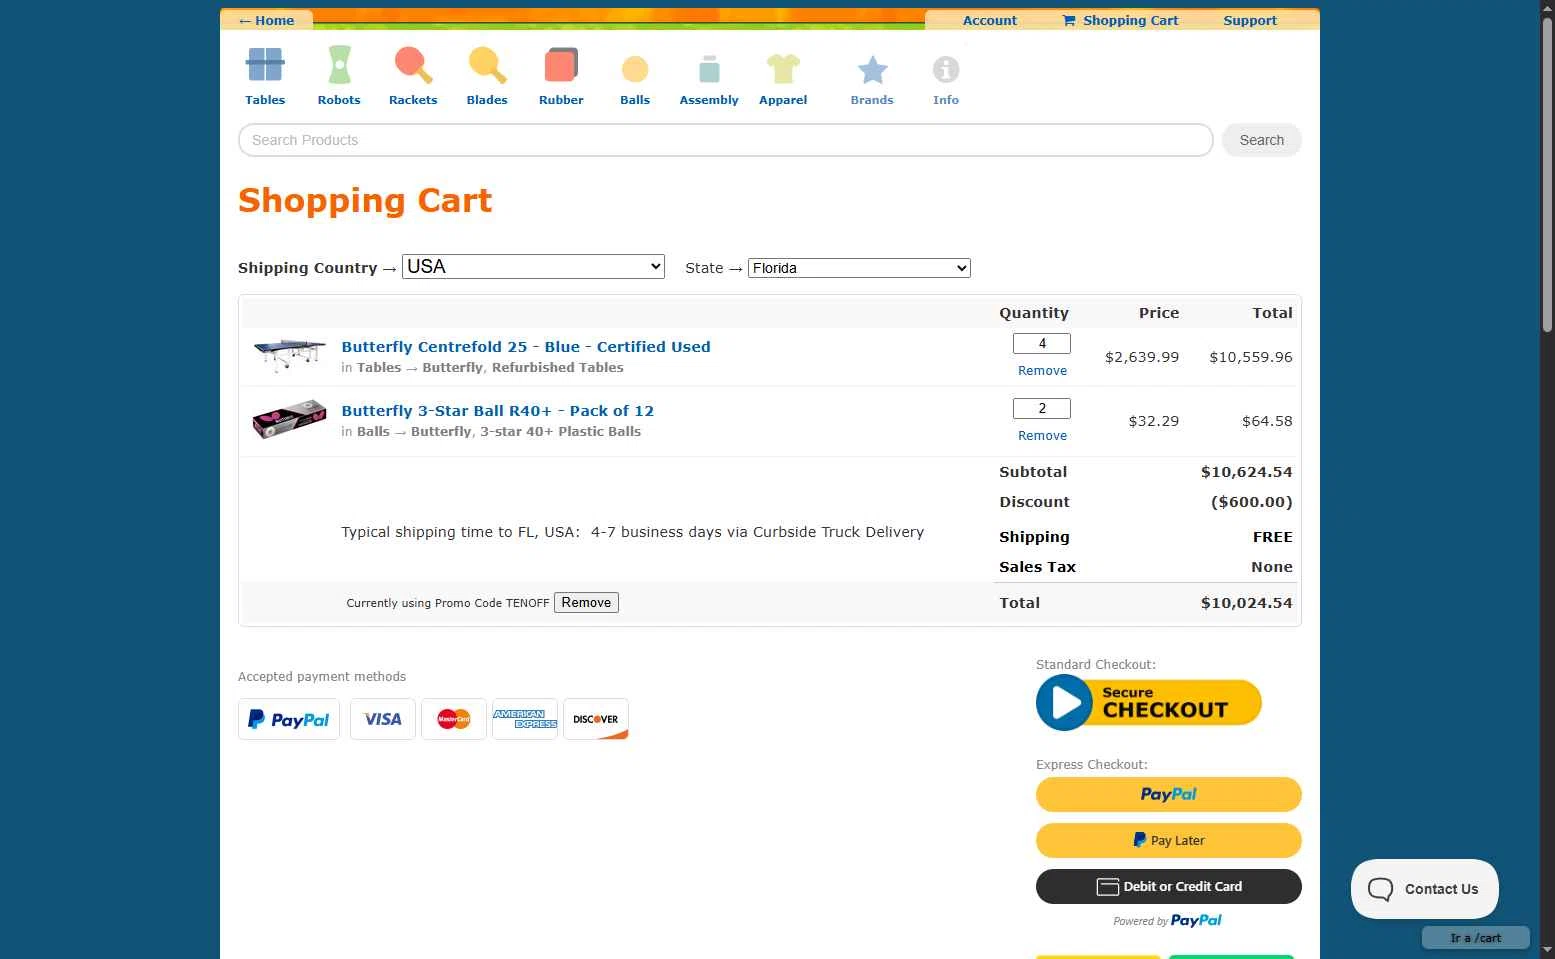Screen dimensions: 1555x959
Task: Click the quantity field for Centrefold 25
Action: pyautogui.click(x=1042, y=343)
